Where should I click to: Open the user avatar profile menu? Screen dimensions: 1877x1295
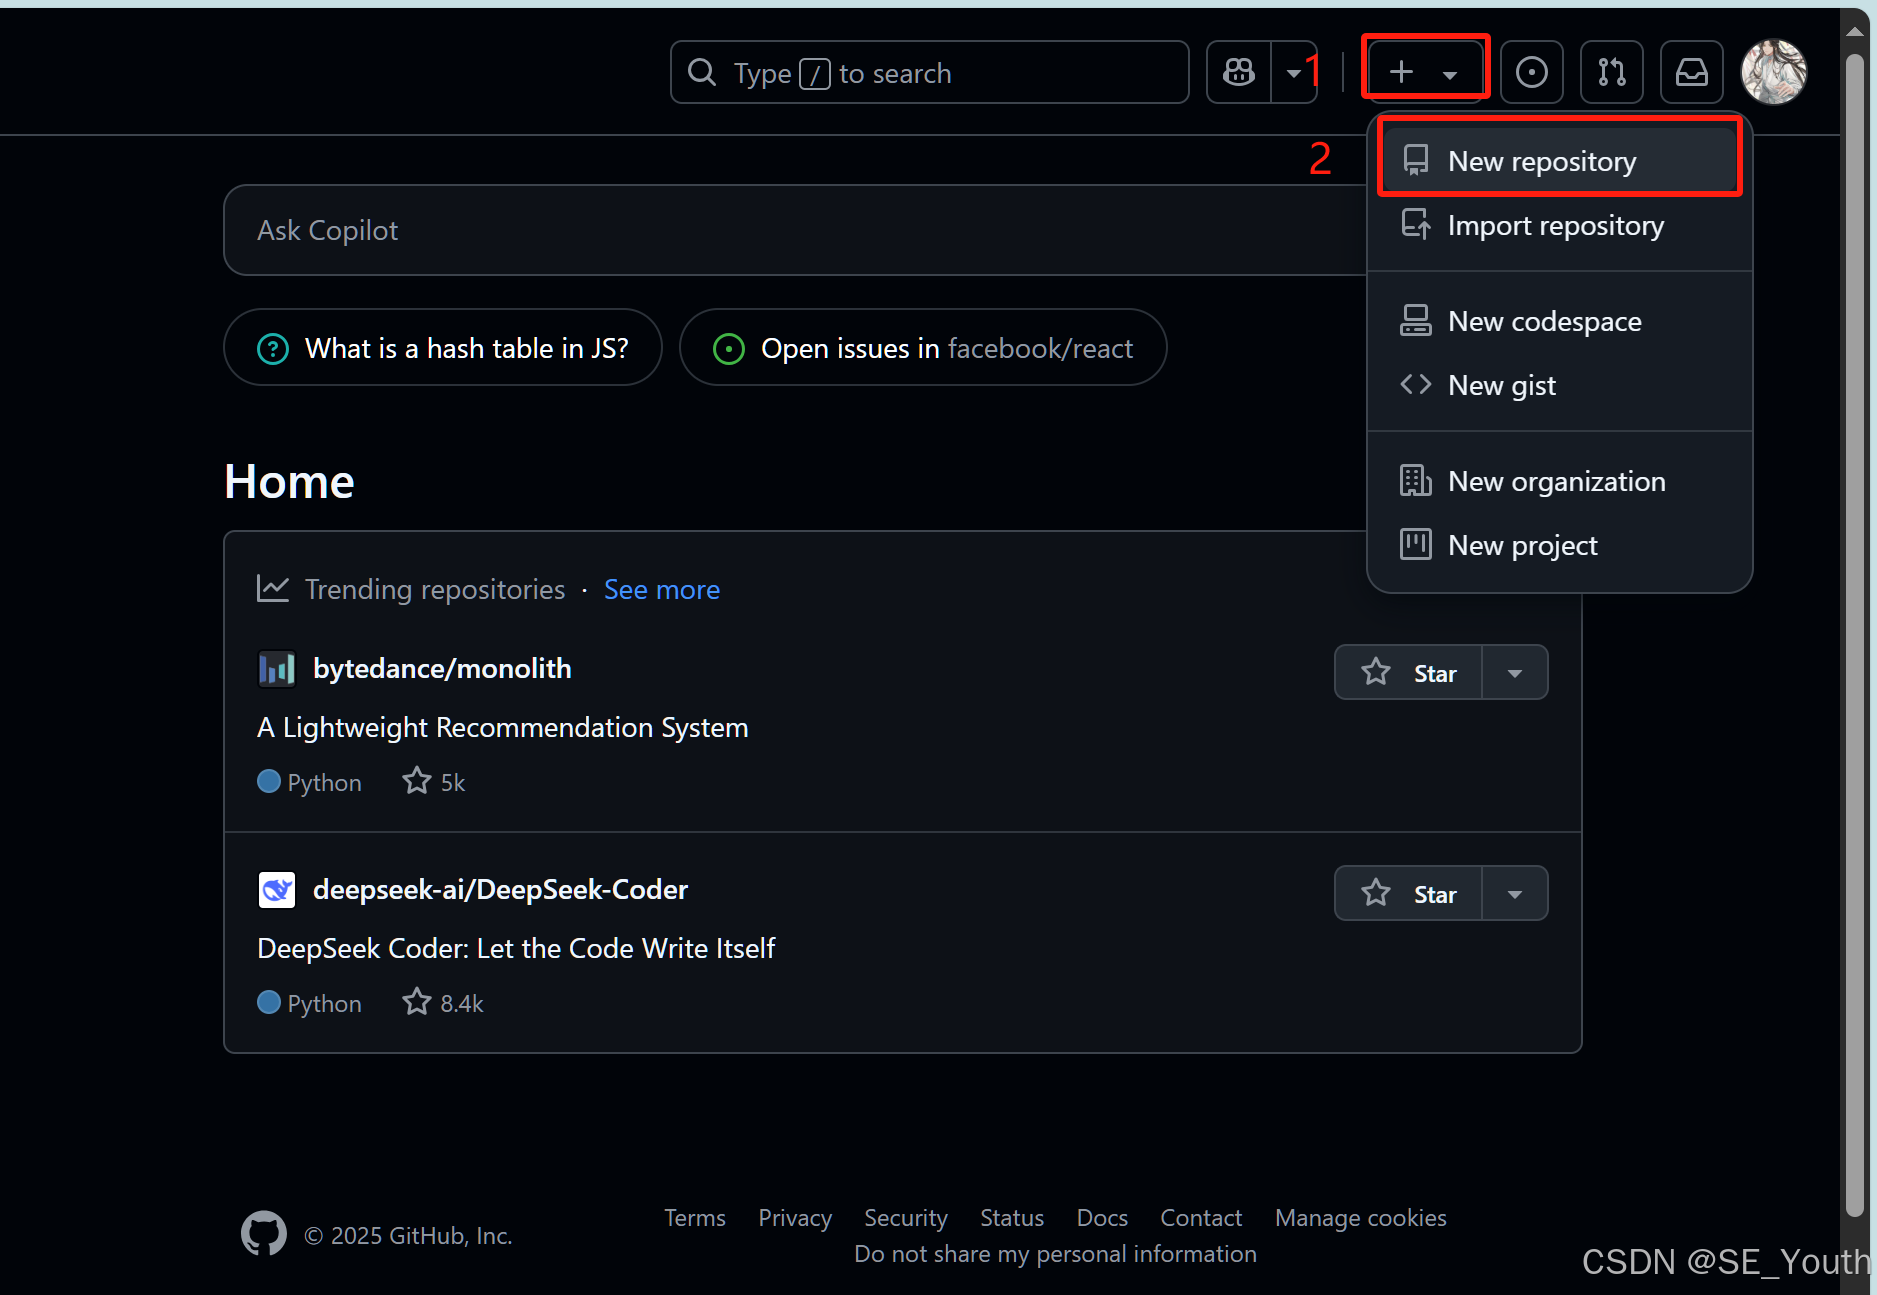pyautogui.click(x=1773, y=72)
